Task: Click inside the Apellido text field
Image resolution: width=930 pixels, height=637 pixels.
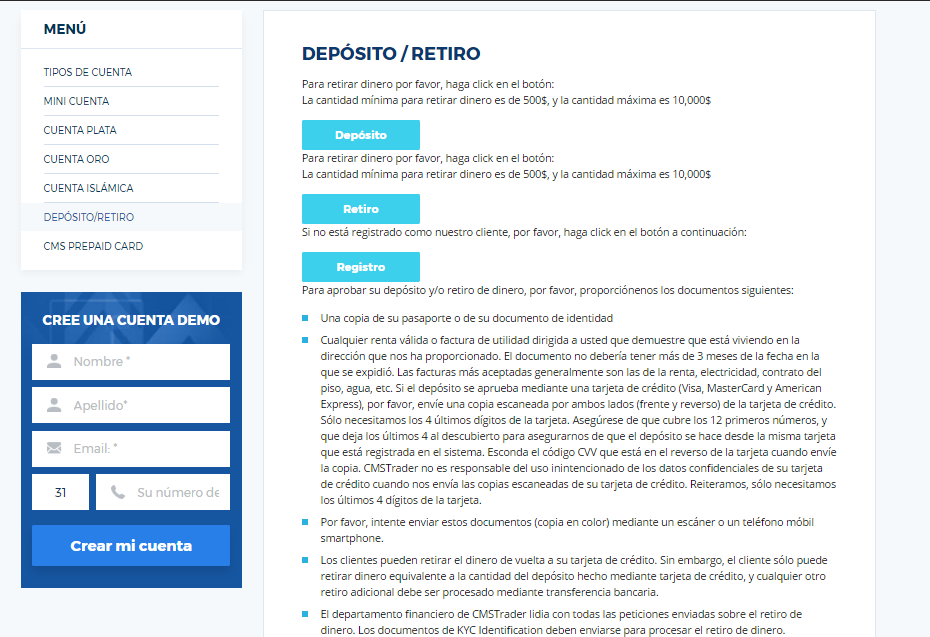Action: [x=140, y=405]
